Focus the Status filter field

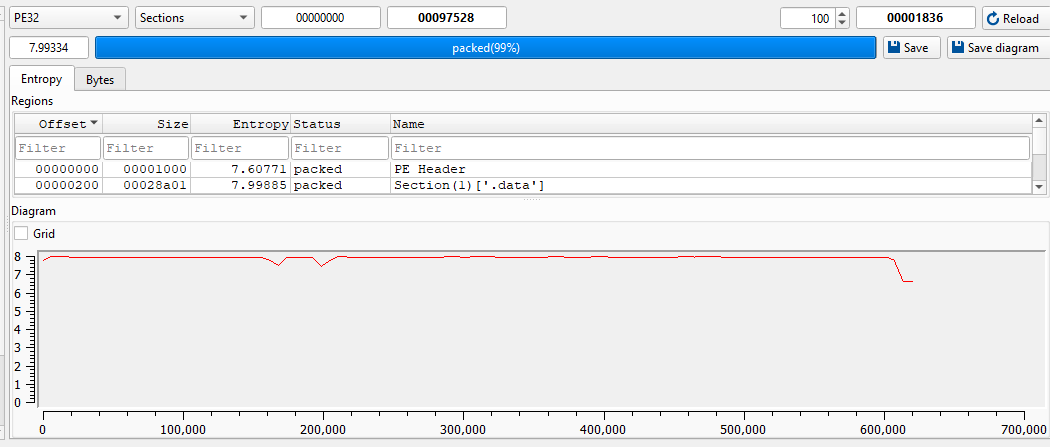[x=339, y=148]
